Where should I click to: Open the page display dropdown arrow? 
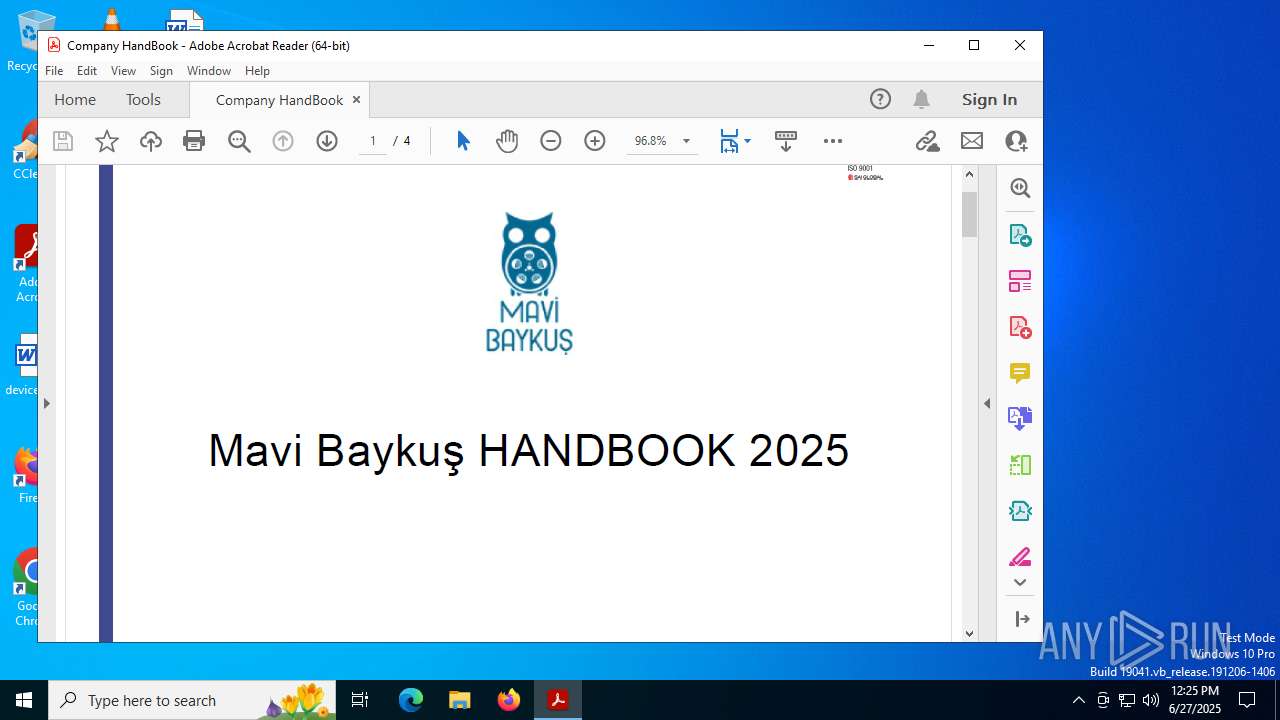747,141
